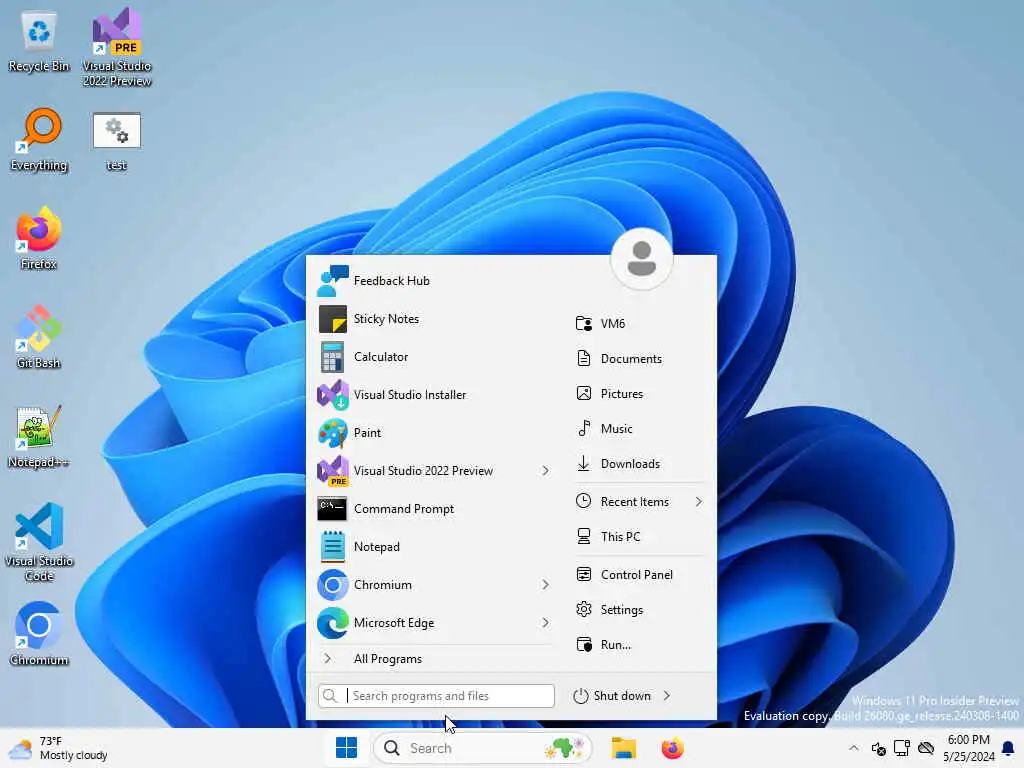The width and height of the screenshot is (1024, 768).
Task: Show All Programs list
Action: coord(434,659)
